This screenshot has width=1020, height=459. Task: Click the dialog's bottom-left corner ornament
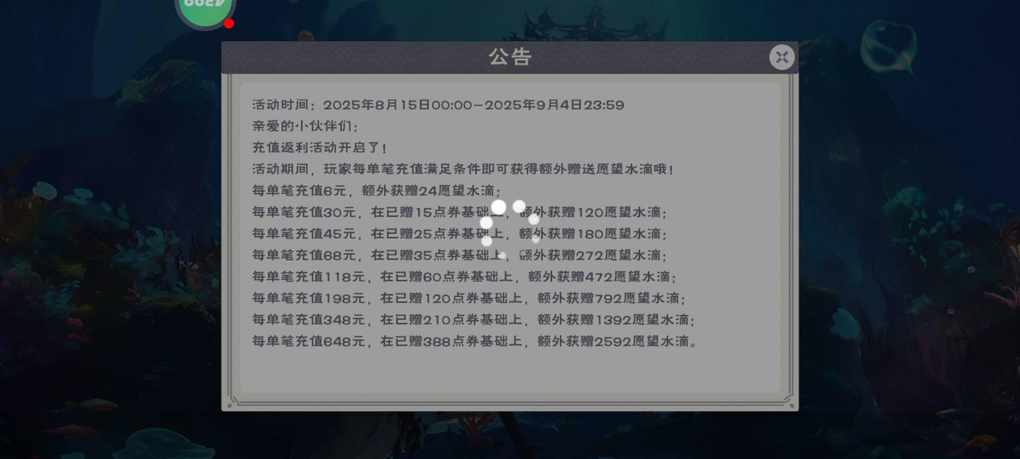click(232, 400)
